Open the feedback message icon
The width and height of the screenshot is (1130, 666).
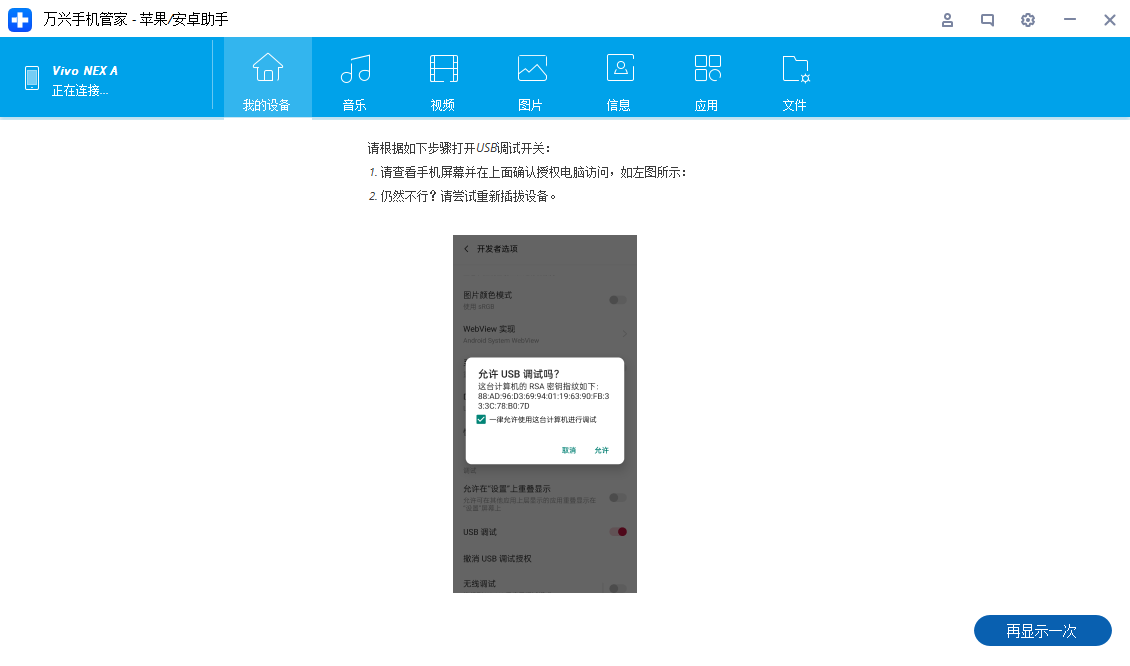pos(987,20)
